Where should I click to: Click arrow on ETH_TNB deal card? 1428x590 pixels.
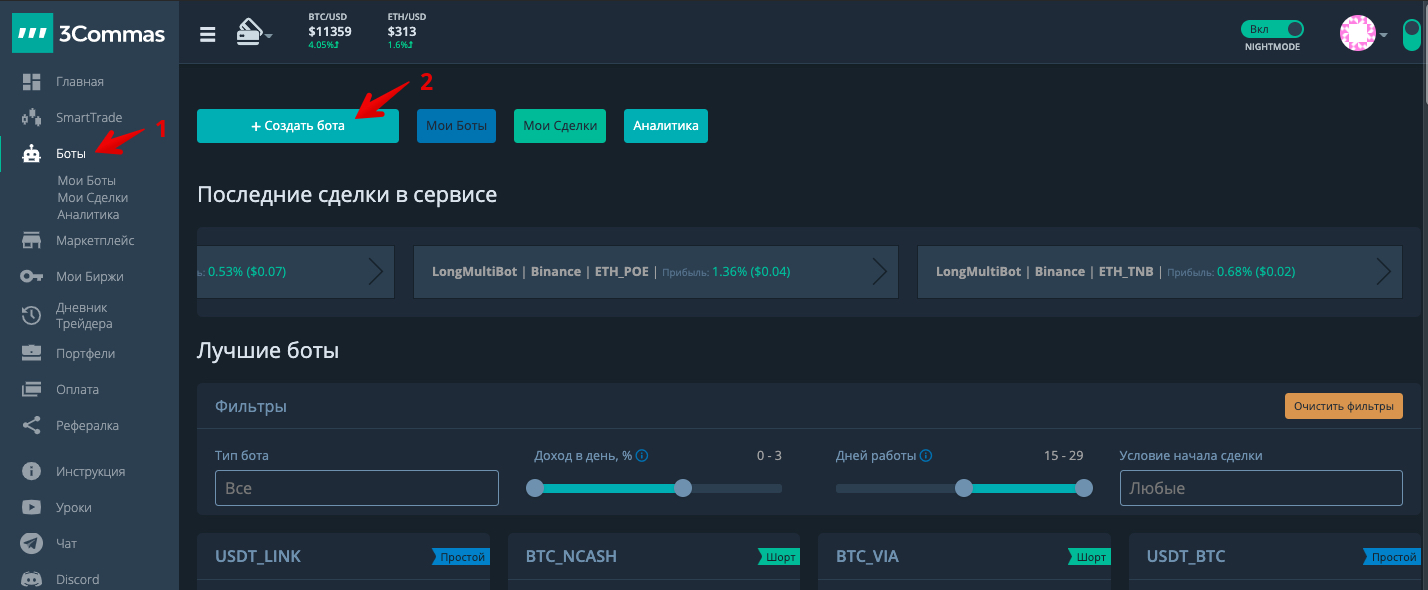point(1384,272)
